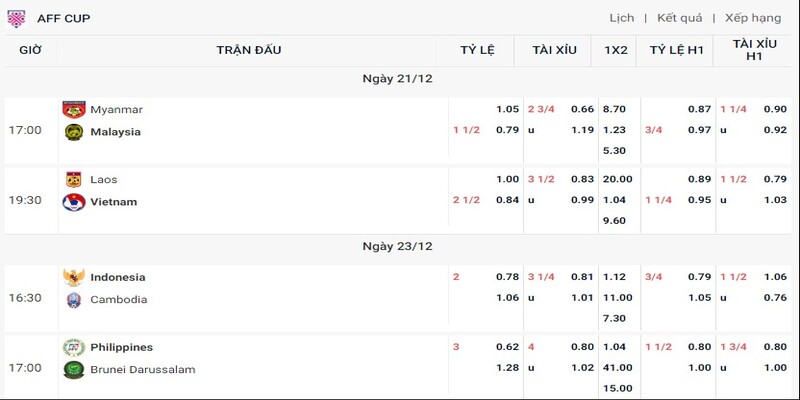
Task: Click the Laos team crest
Action: point(74,180)
